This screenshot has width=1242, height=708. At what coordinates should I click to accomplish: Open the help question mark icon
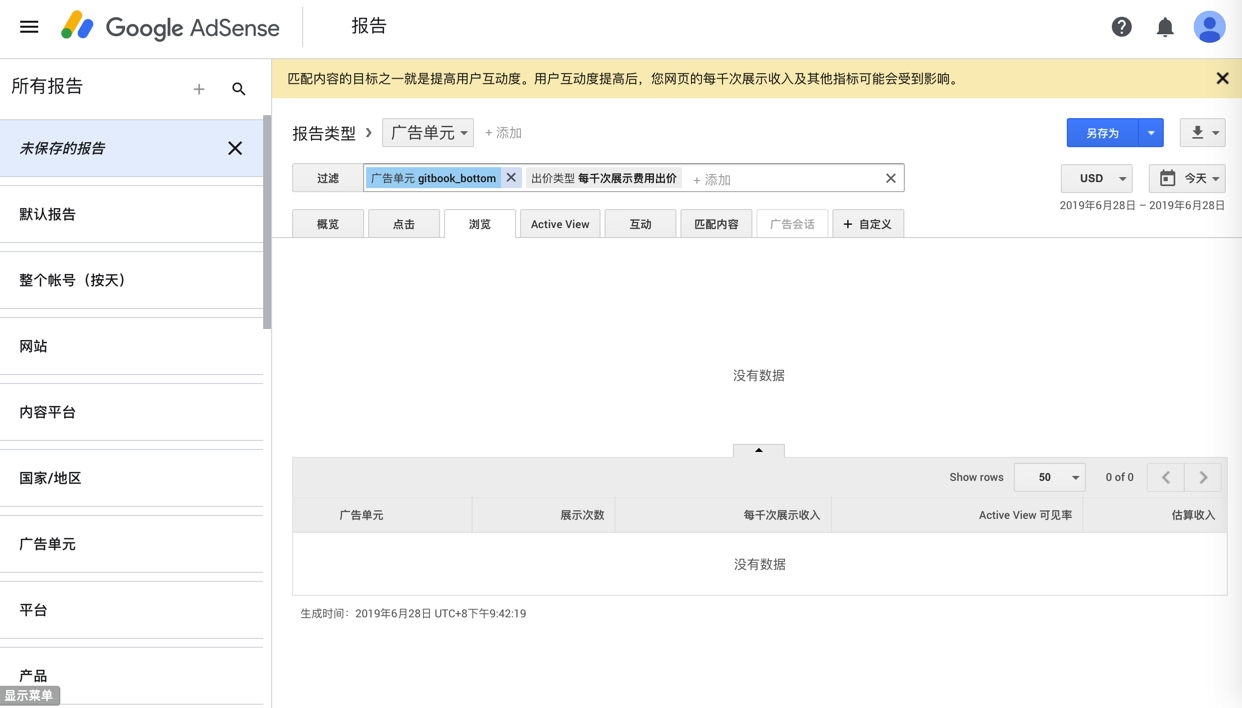[x=1122, y=27]
